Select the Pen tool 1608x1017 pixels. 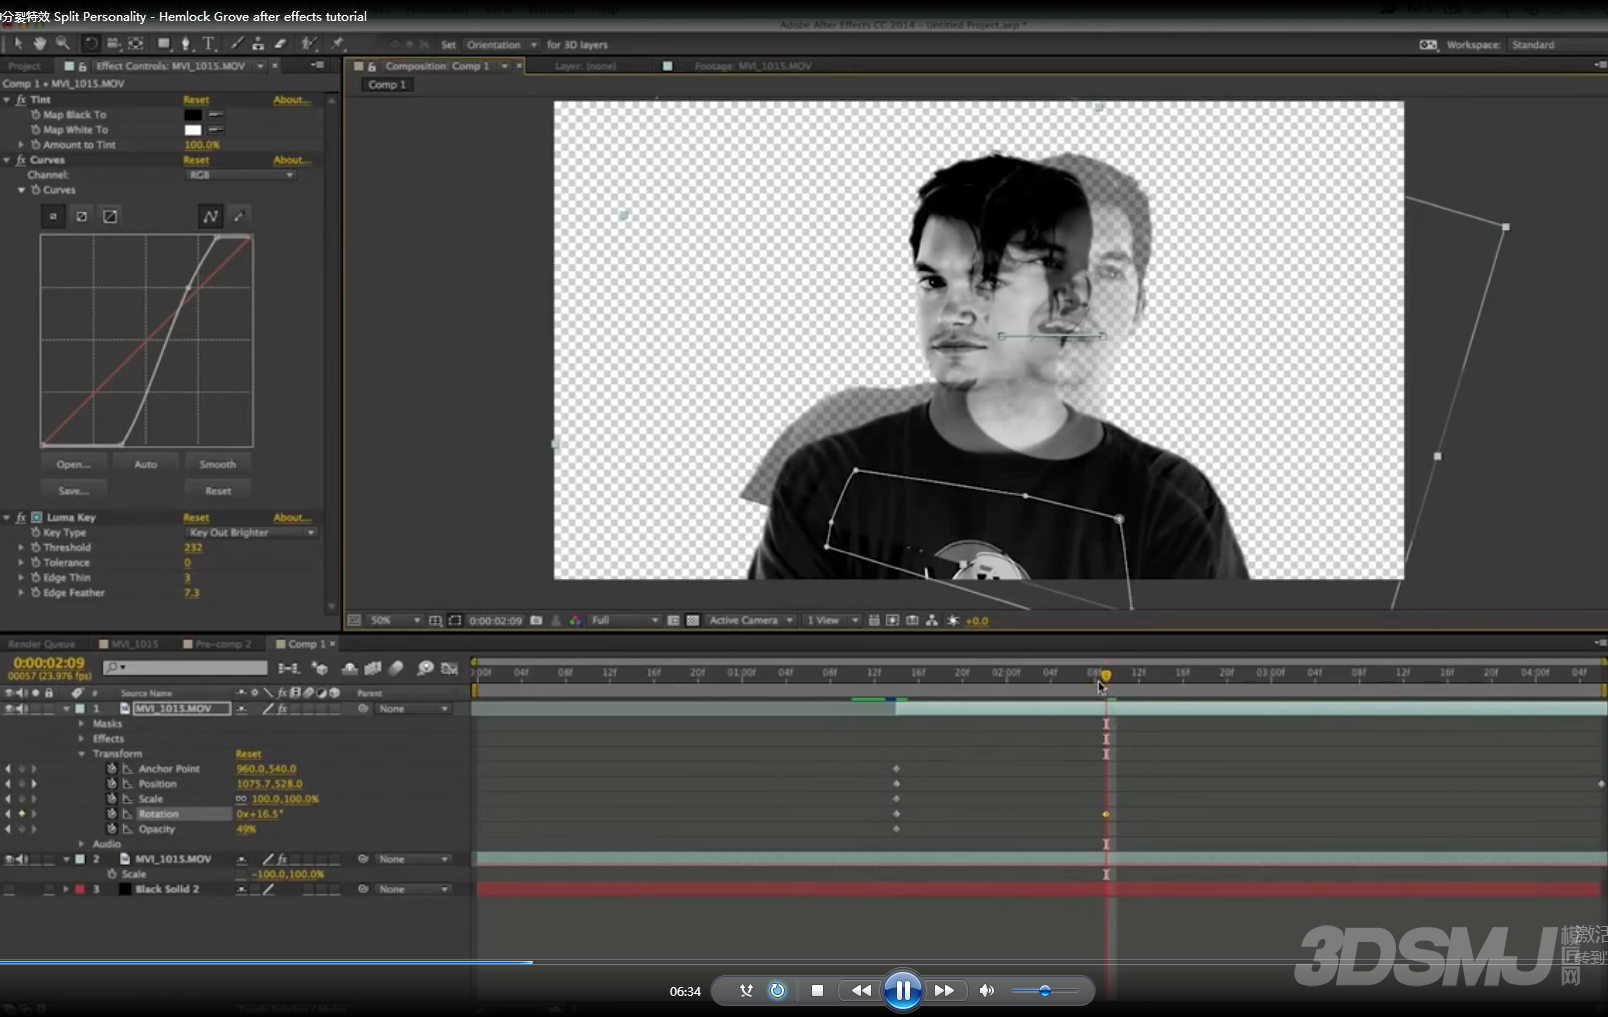186,44
